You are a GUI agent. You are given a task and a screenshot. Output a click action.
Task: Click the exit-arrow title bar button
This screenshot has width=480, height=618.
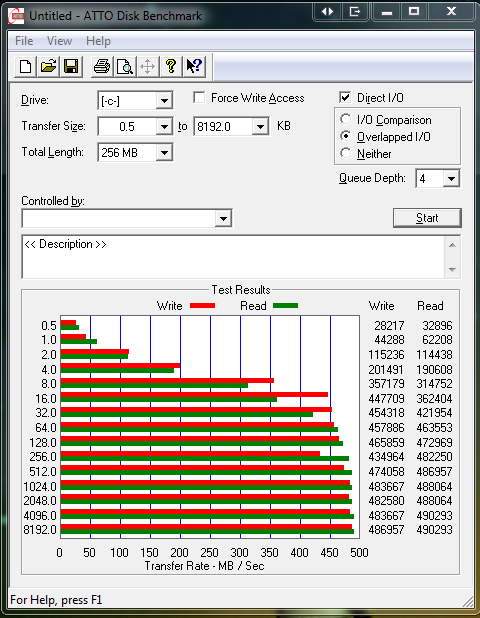pos(355,11)
